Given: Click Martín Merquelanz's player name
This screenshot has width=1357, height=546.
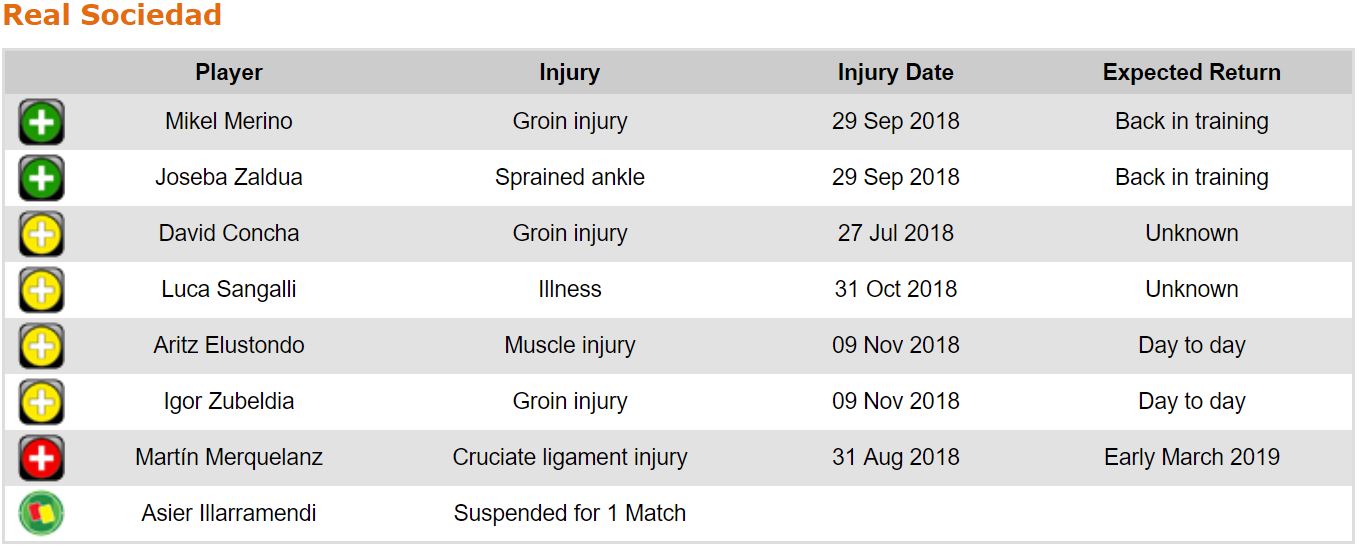Looking at the screenshot, I should (229, 458).
